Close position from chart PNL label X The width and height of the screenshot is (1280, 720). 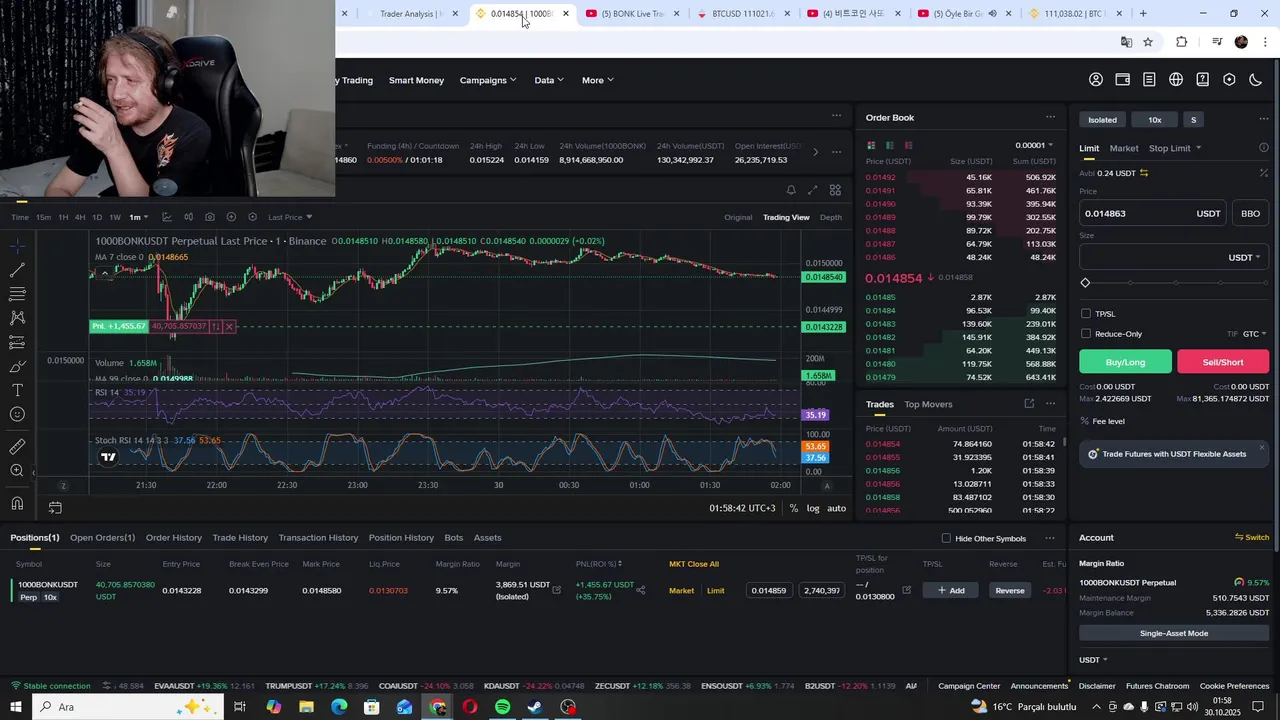coord(229,326)
